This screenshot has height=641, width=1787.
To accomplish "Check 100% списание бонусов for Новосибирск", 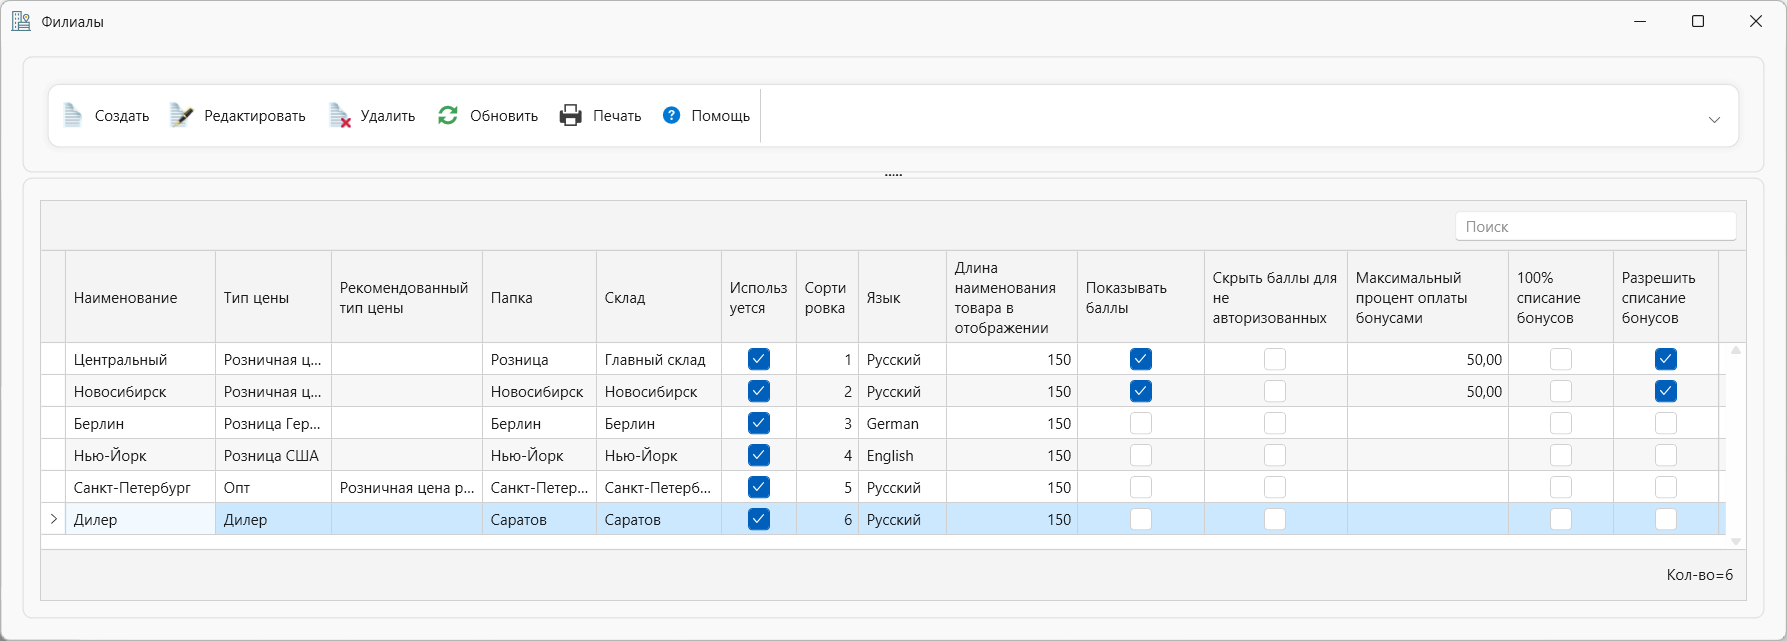I will [x=1561, y=391].
